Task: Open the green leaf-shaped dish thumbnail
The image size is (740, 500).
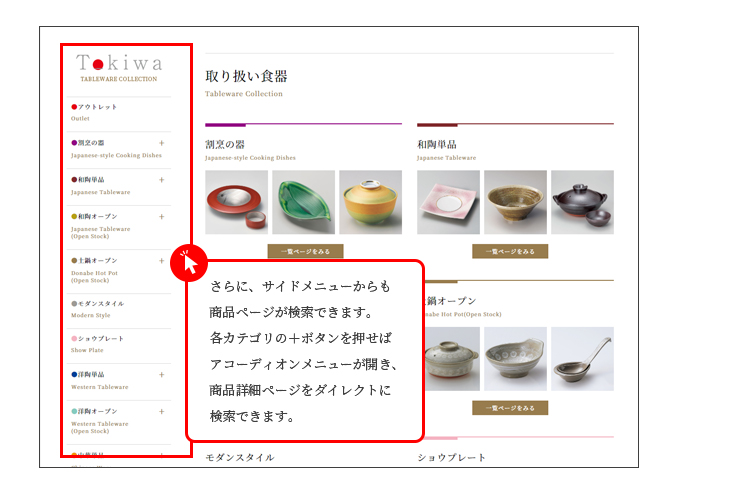Action: pyautogui.click(x=303, y=202)
